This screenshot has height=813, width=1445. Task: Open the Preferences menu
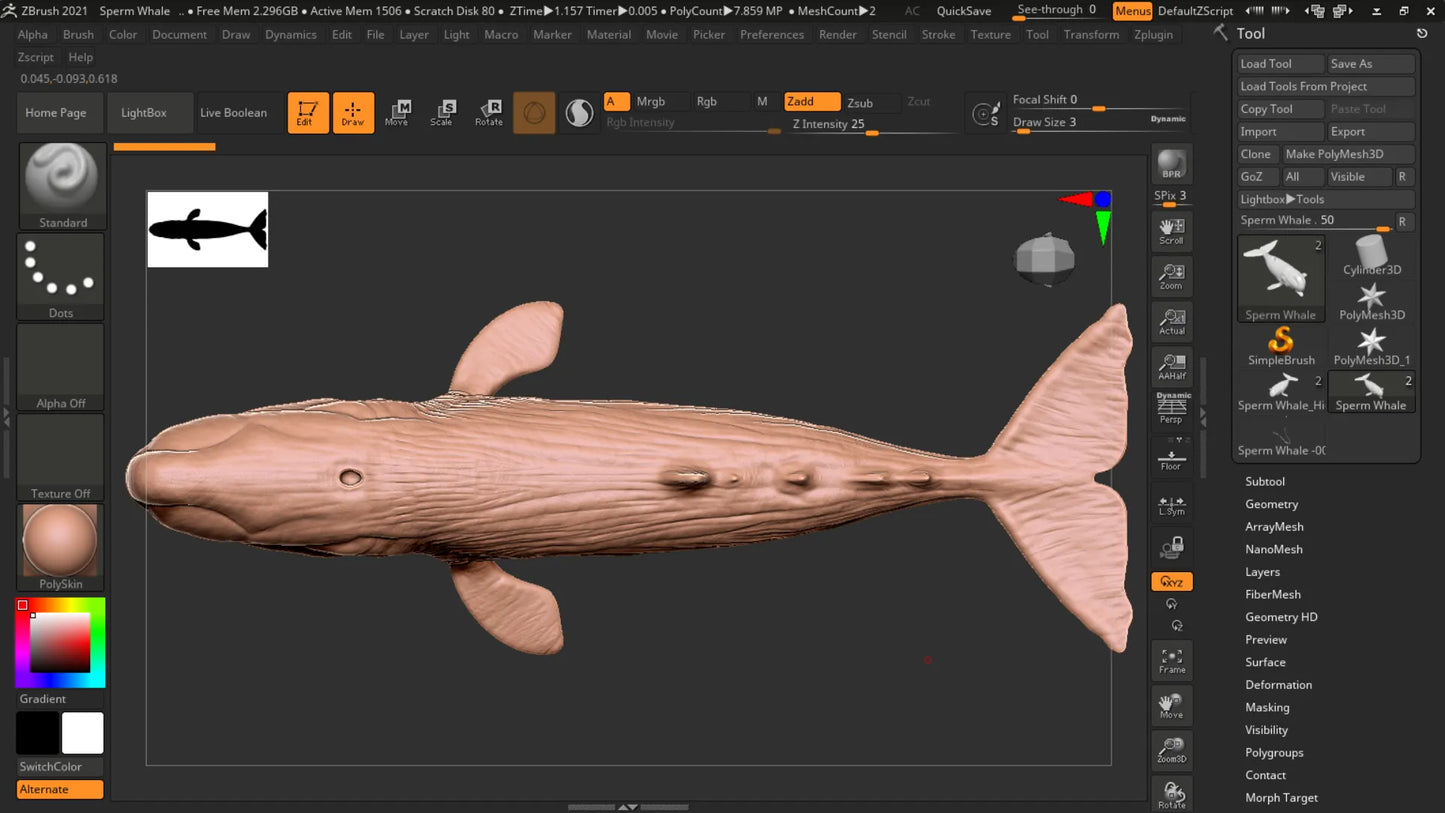pyautogui.click(x=771, y=34)
